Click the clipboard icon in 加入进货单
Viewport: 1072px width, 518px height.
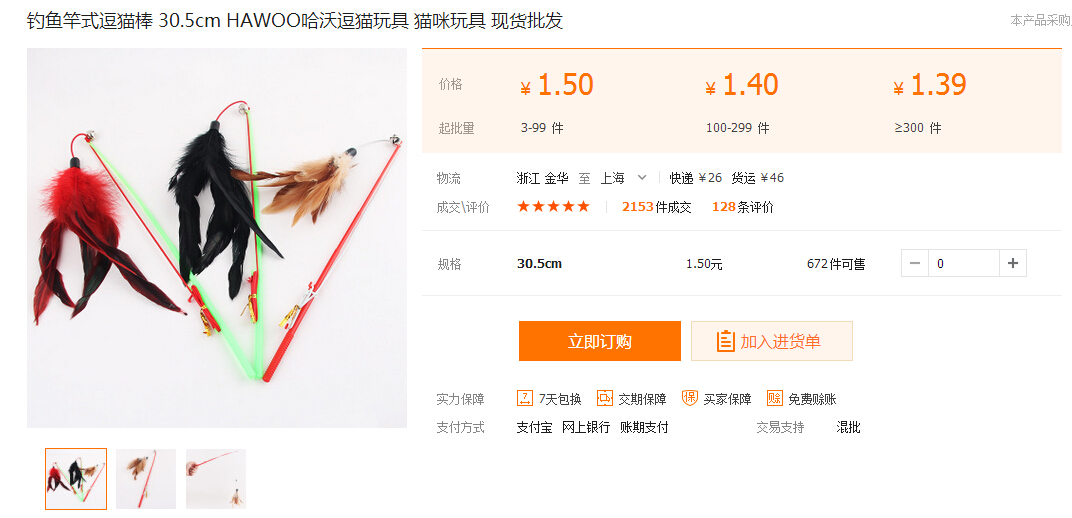point(725,341)
